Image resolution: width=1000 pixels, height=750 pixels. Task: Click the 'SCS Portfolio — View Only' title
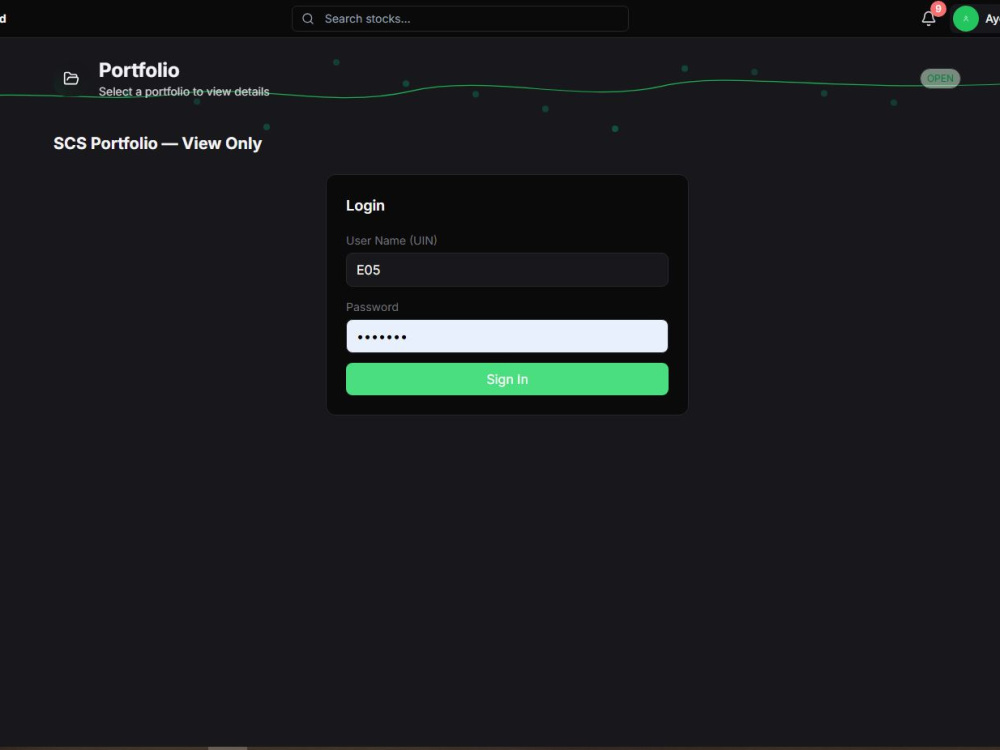coord(158,143)
